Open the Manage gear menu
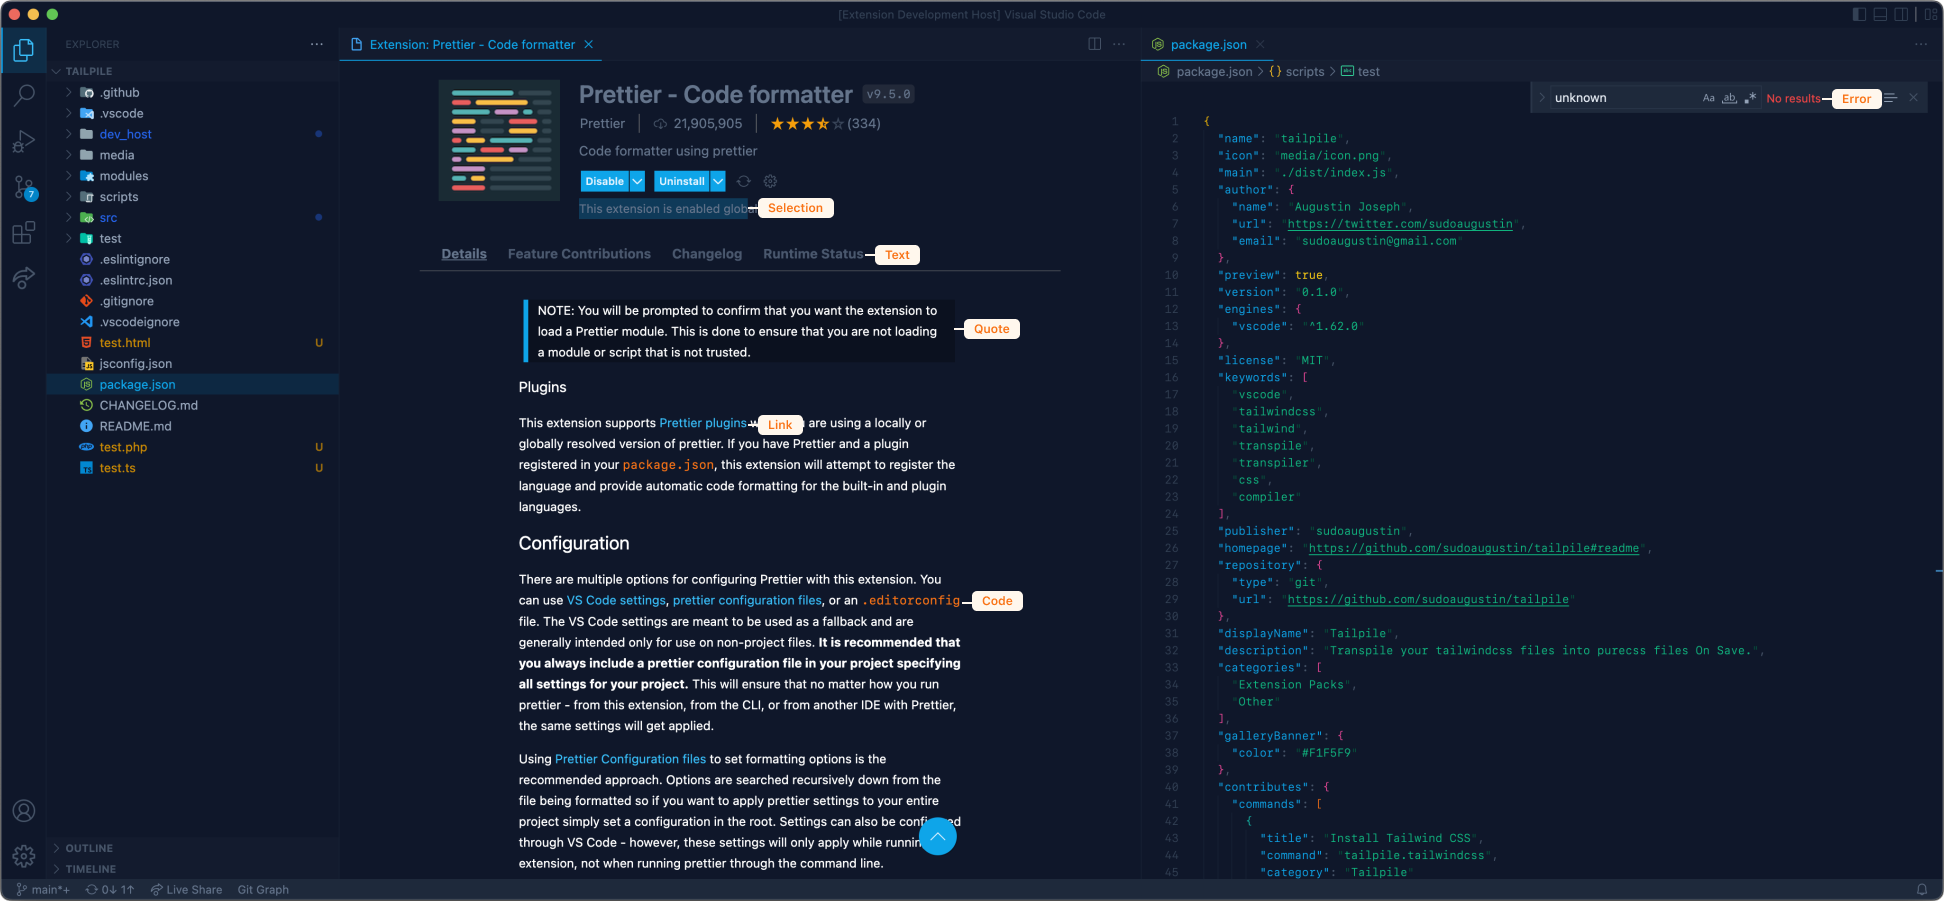 [x=24, y=856]
